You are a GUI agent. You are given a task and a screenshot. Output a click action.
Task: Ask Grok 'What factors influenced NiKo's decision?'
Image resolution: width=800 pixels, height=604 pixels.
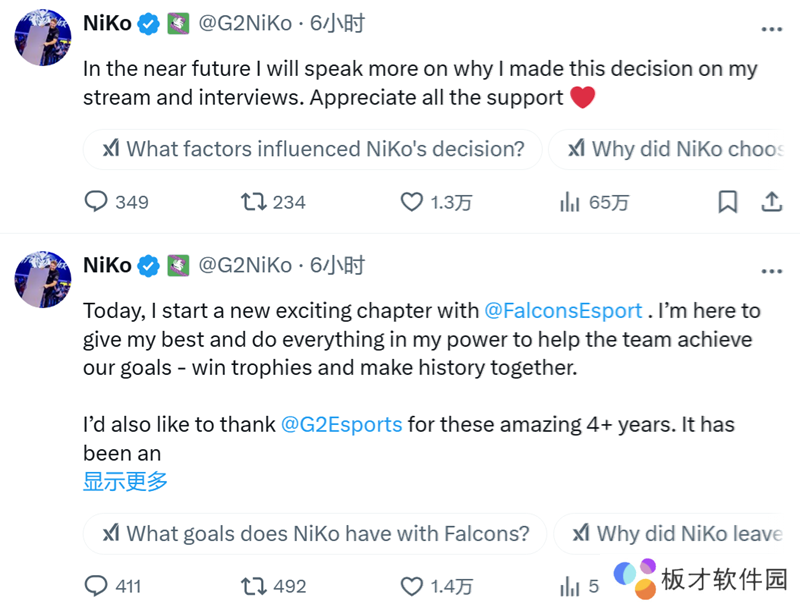(x=313, y=150)
